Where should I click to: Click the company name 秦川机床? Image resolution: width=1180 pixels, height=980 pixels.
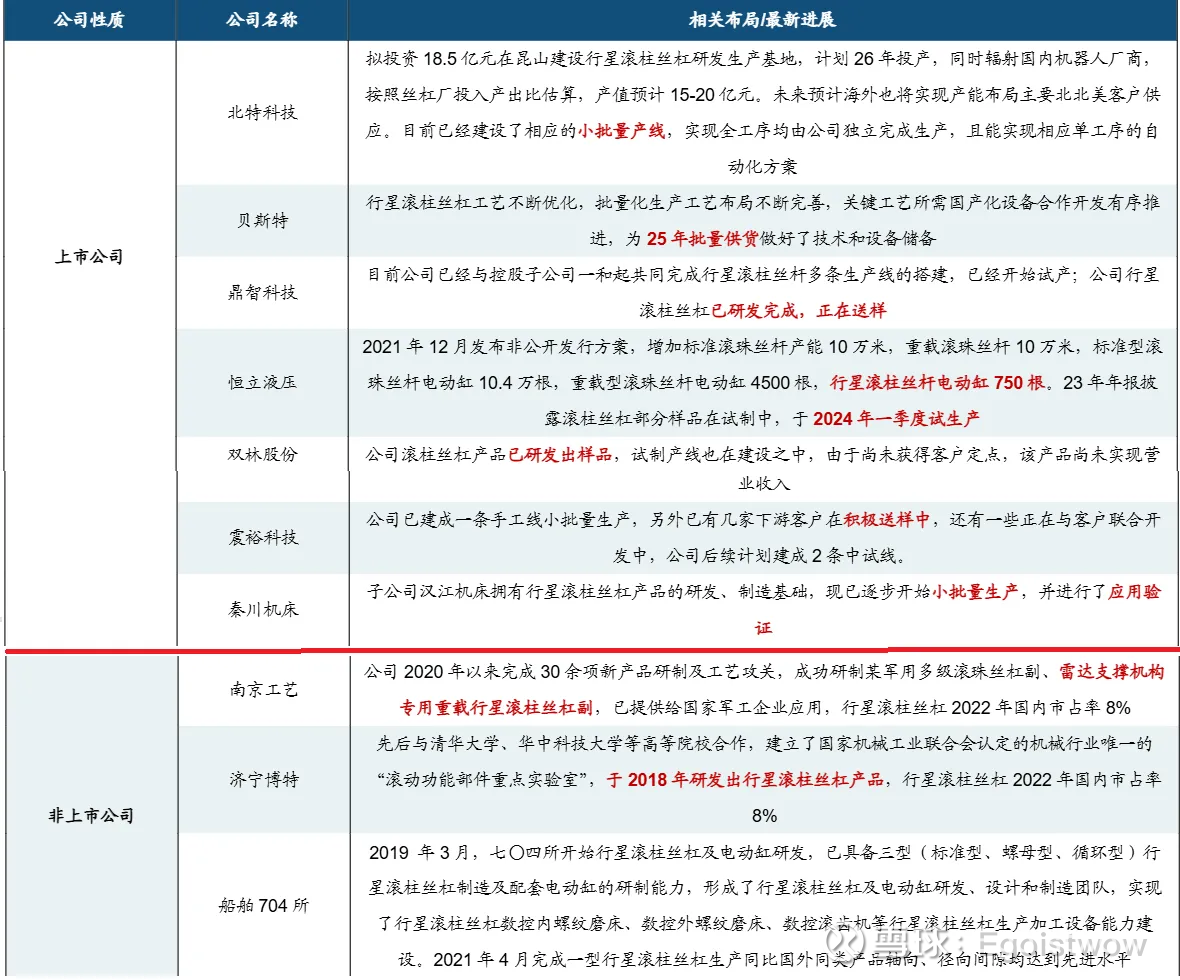click(263, 610)
